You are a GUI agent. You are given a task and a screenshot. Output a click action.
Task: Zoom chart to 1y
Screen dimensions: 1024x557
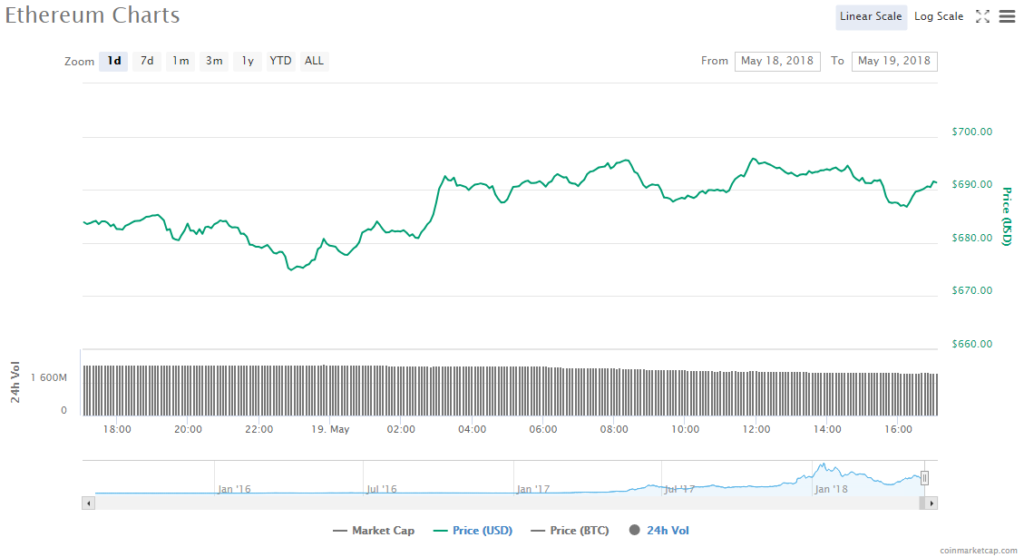tap(247, 61)
